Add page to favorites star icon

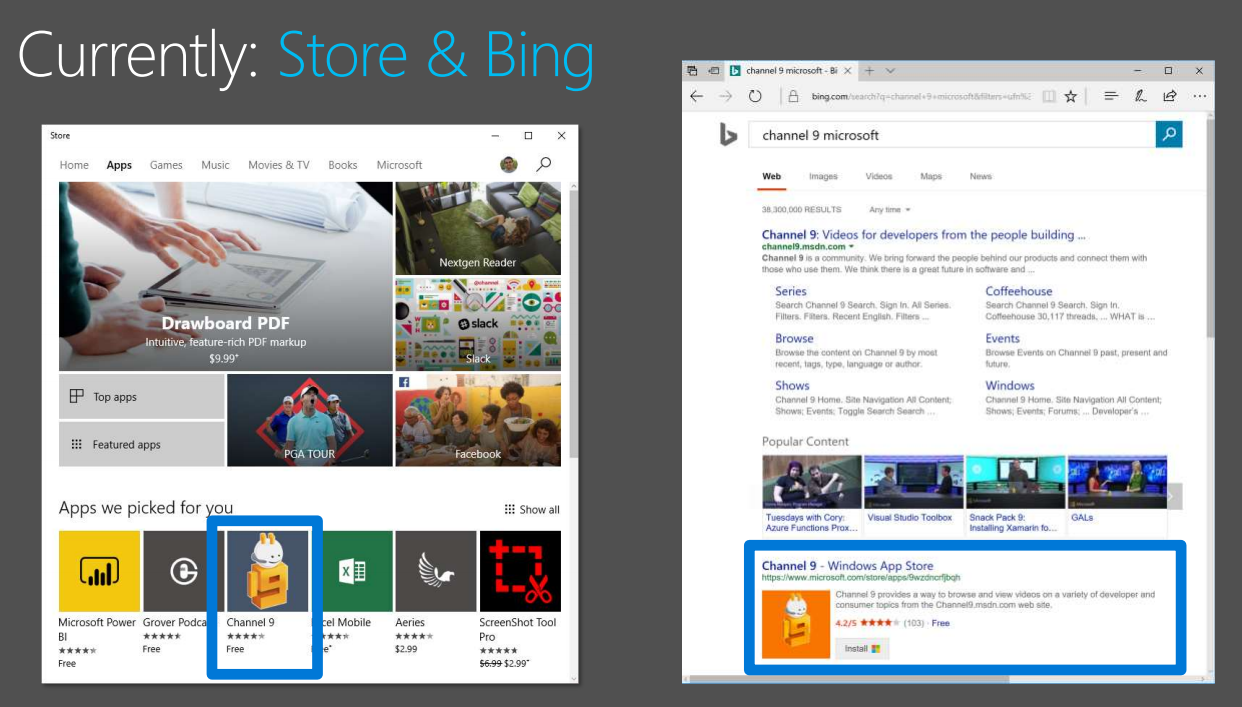(x=1071, y=96)
